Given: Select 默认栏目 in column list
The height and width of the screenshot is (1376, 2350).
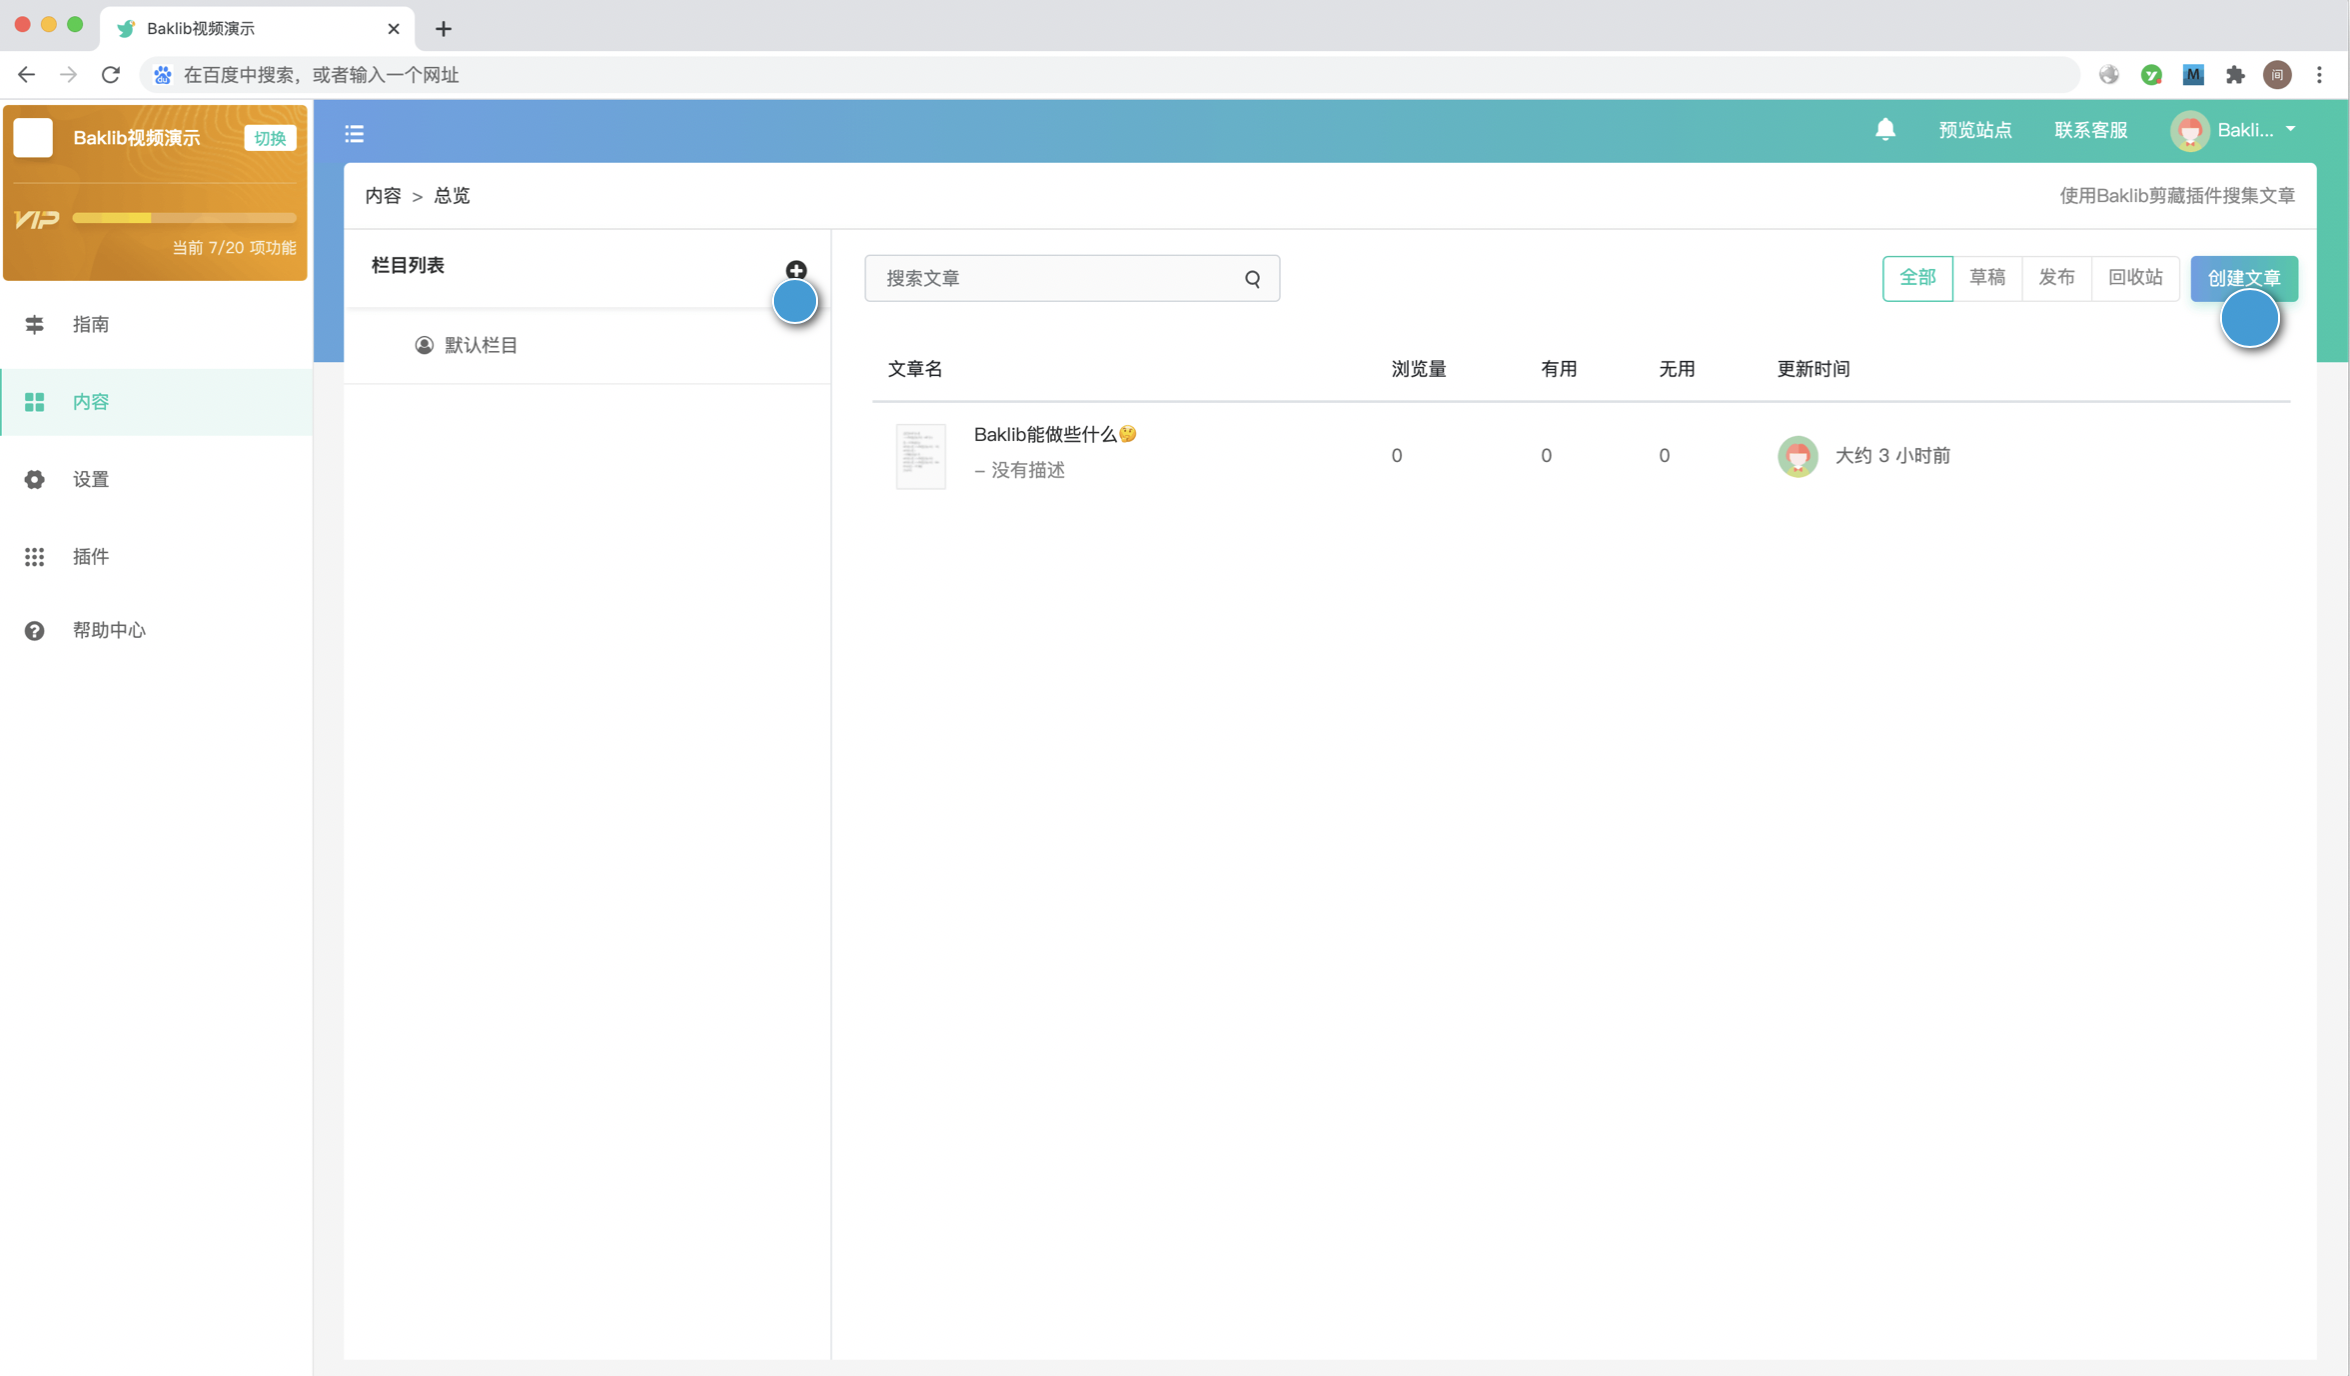Looking at the screenshot, I should point(480,345).
